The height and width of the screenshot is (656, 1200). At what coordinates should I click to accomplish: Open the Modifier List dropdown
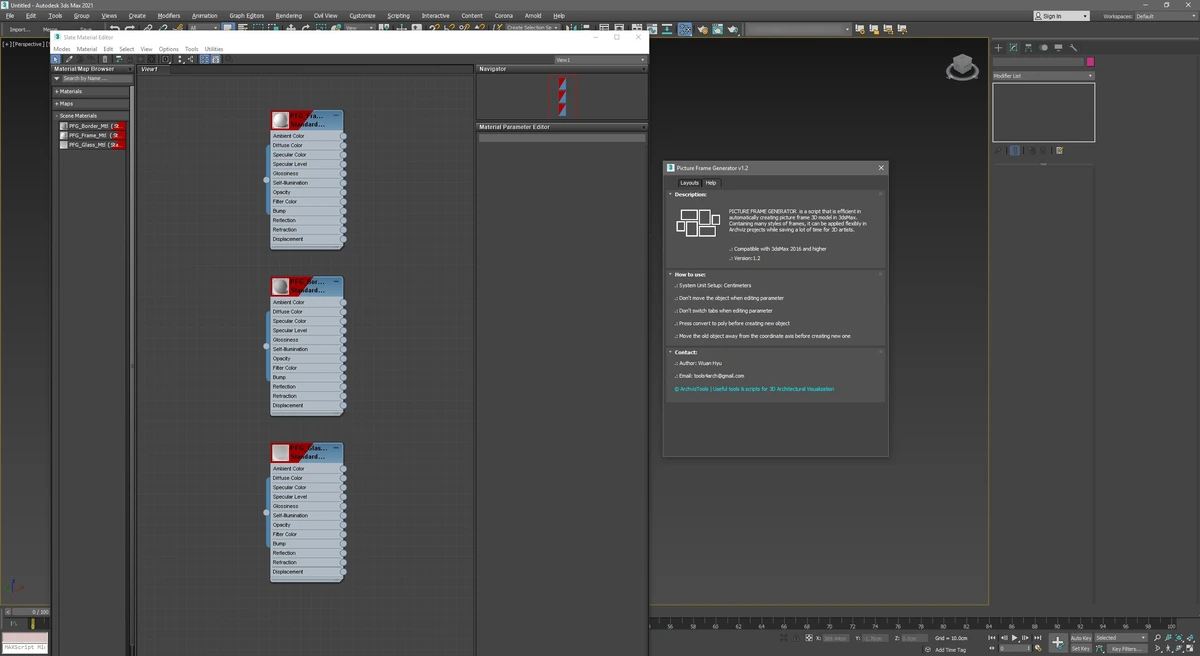click(1043, 76)
